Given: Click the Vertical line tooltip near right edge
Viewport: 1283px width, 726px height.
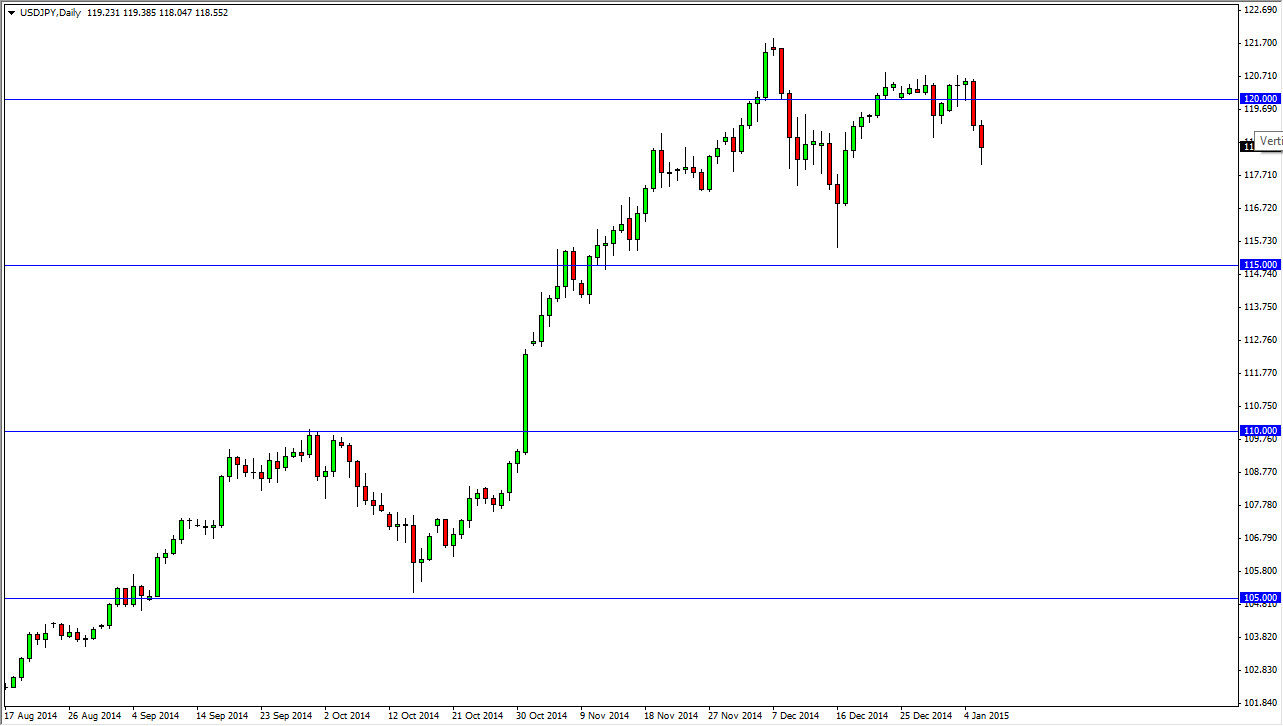Looking at the screenshot, I should (1268, 140).
